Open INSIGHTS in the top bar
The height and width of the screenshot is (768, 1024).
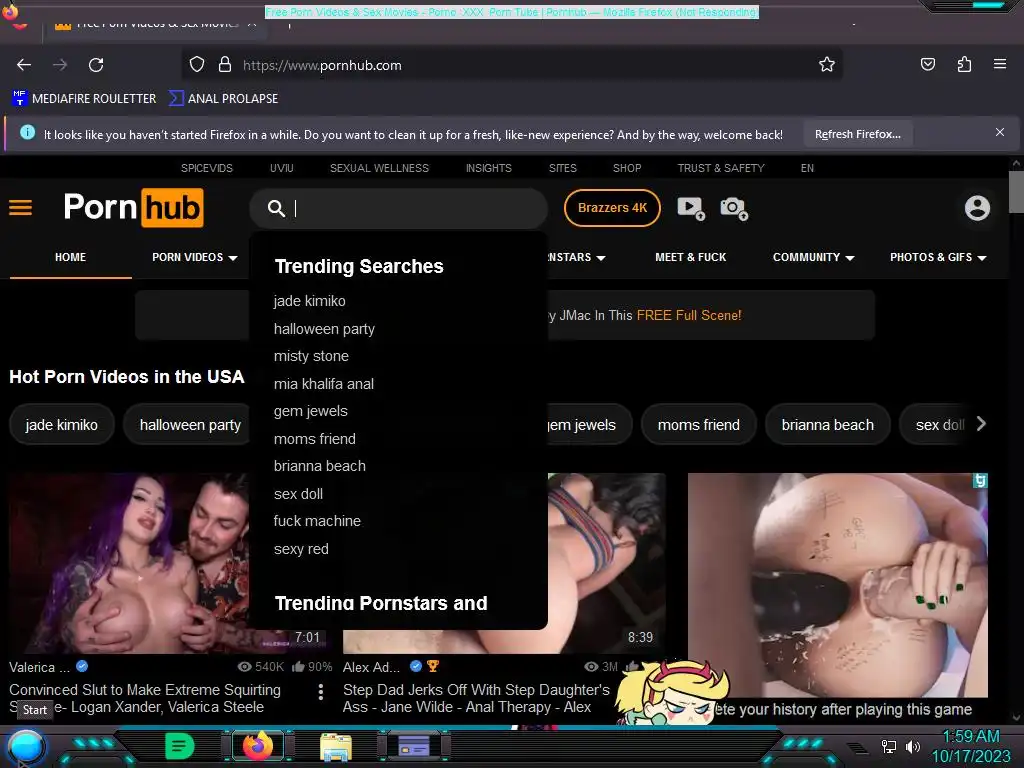(488, 168)
